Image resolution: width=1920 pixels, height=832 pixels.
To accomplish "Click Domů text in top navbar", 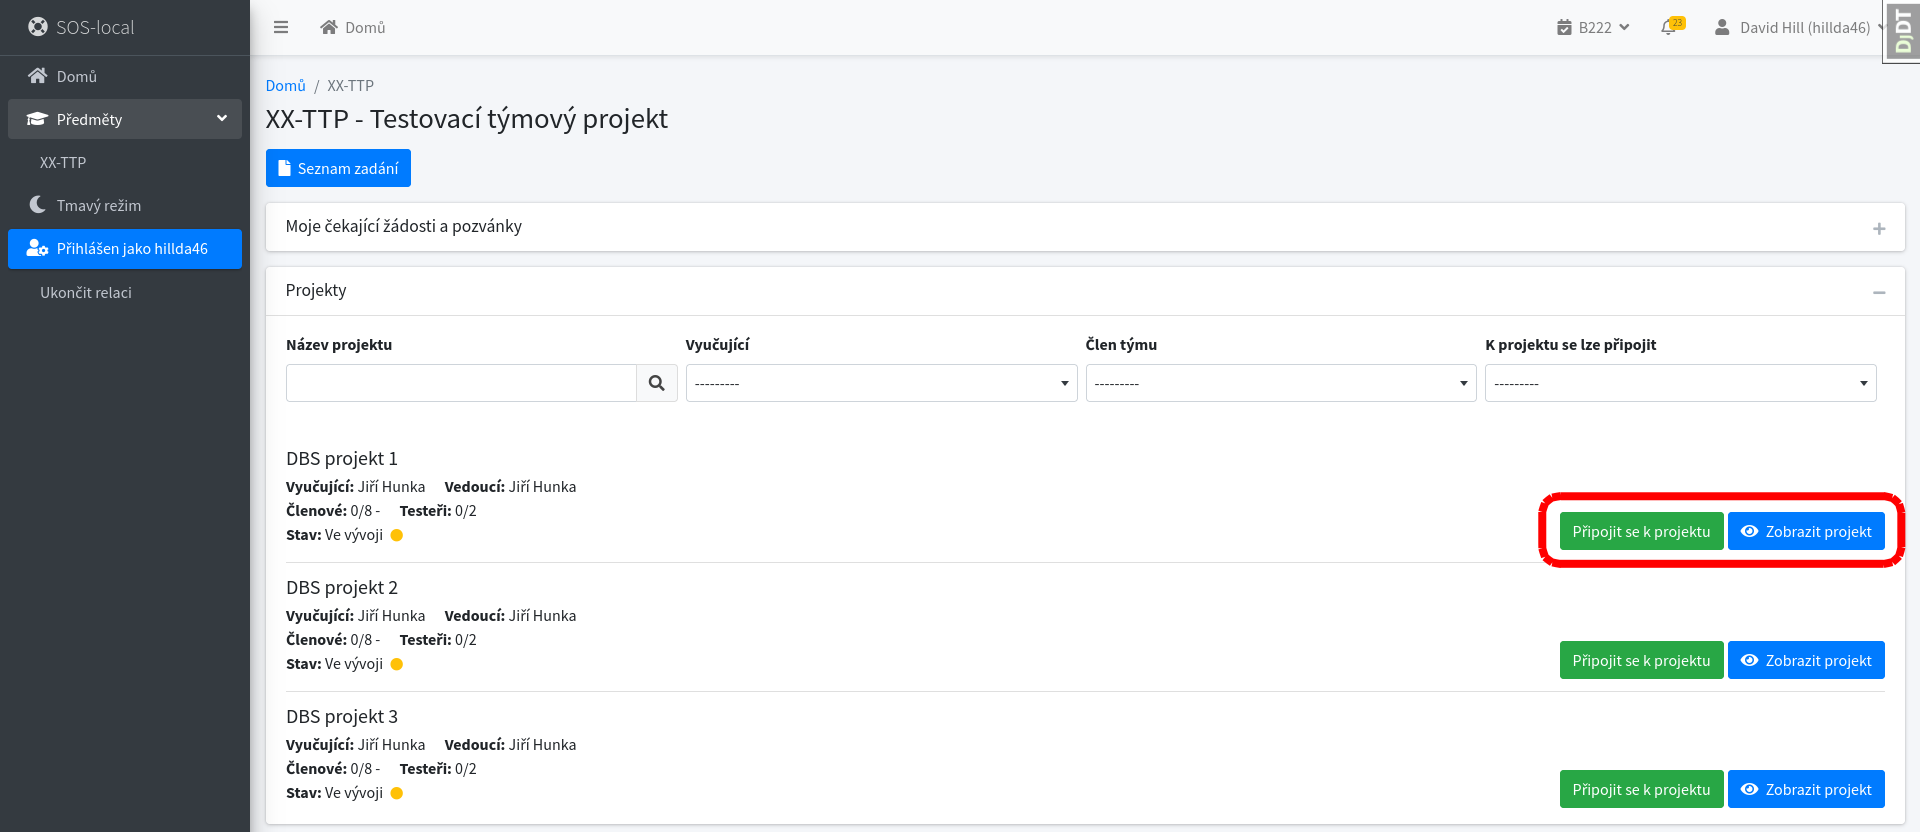I will (x=365, y=27).
